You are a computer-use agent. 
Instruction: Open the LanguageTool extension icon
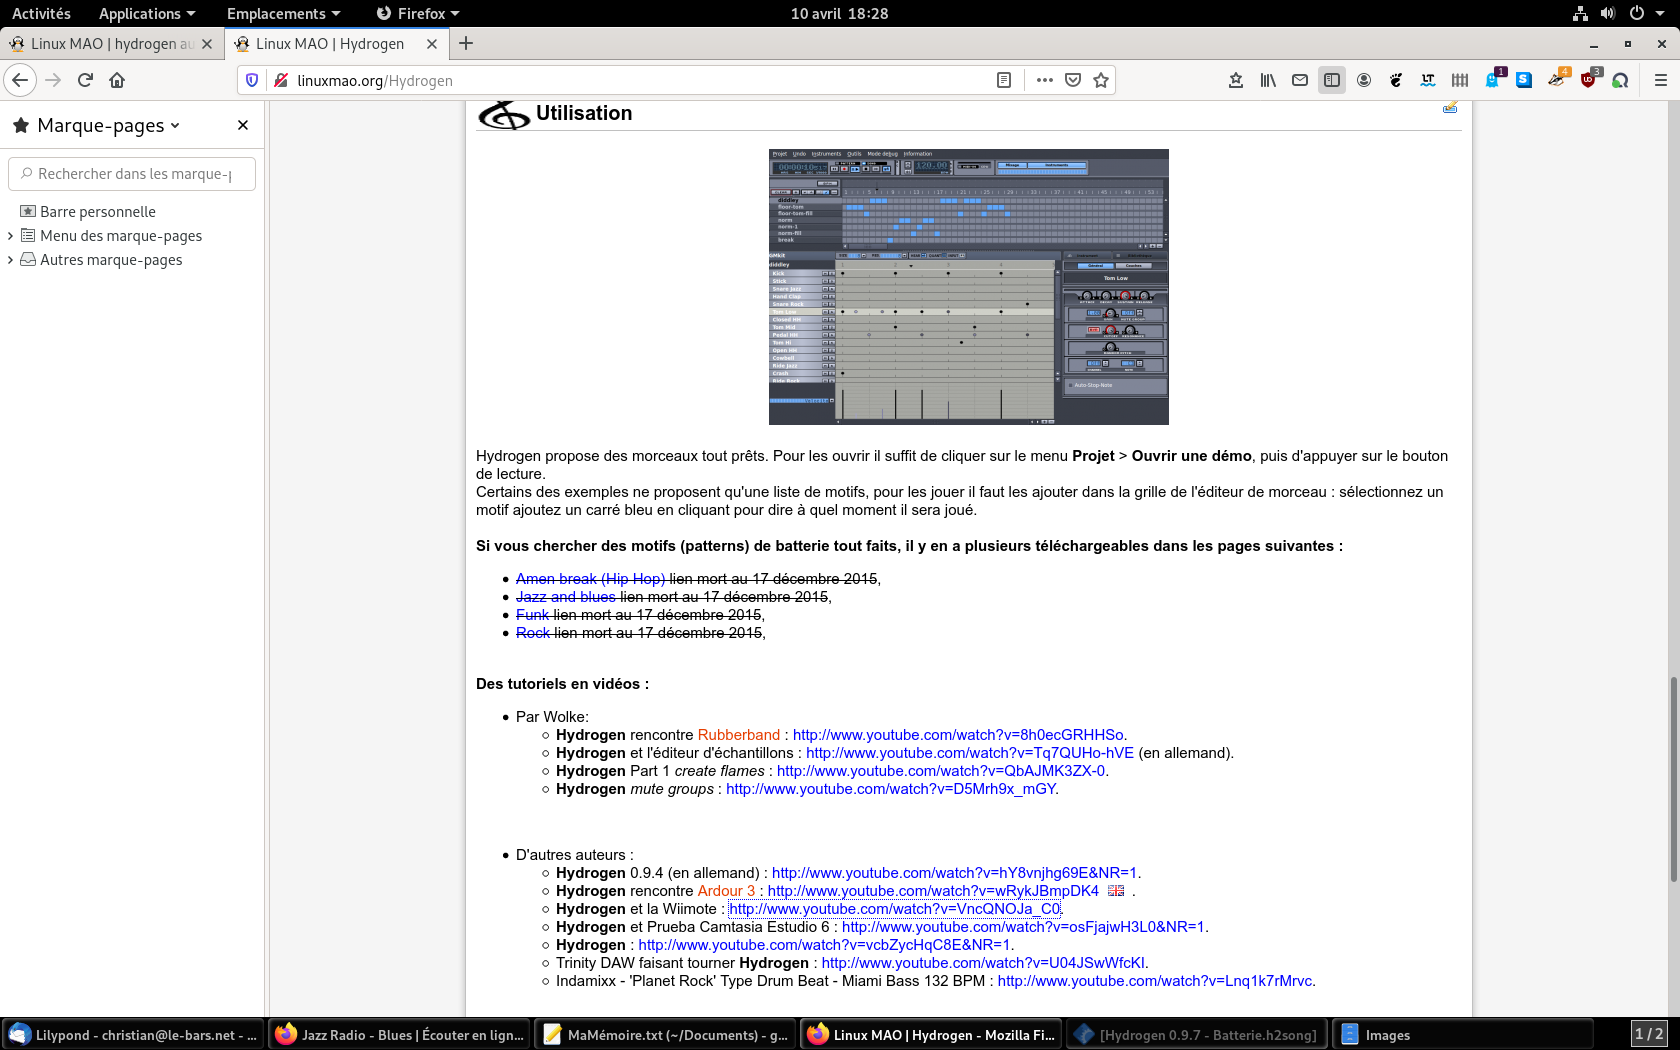1428,80
